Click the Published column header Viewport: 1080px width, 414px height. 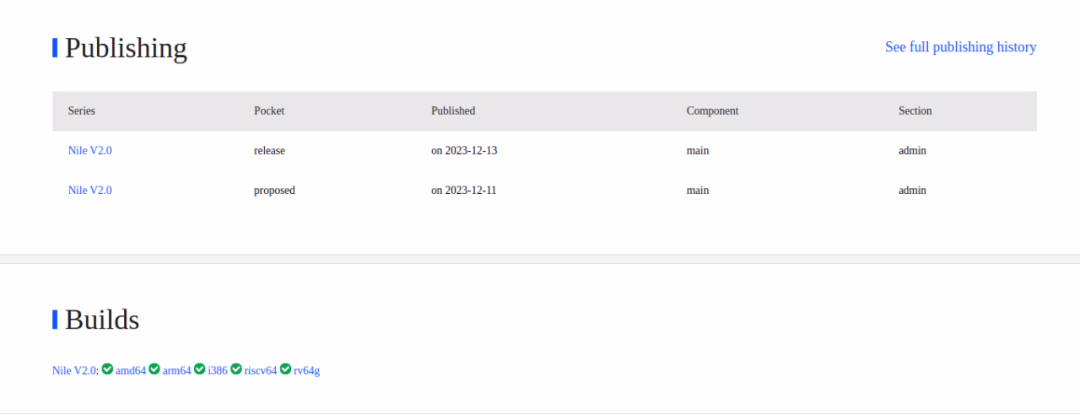click(x=453, y=111)
